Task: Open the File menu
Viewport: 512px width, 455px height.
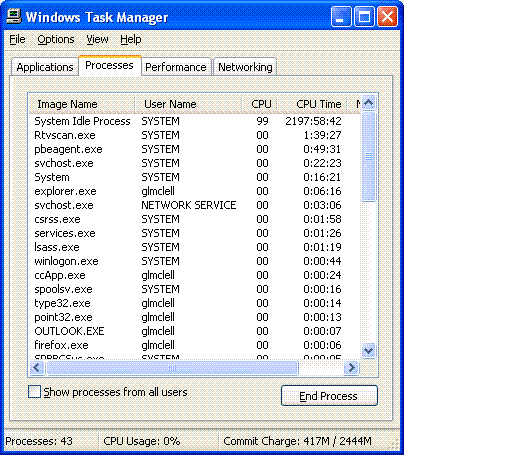Action: point(17,39)
